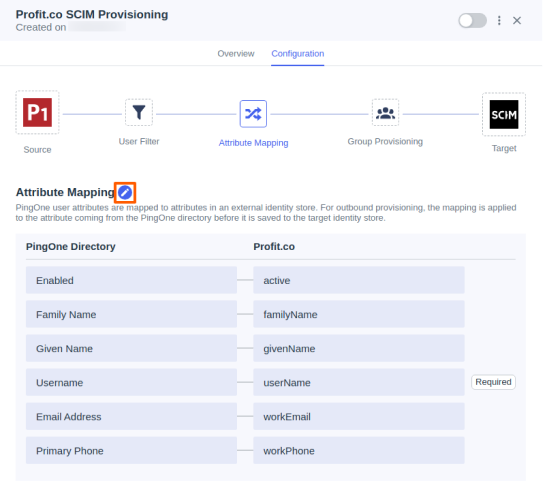
Task: Click the Group Provisioning step label
Action: [385, 141]
